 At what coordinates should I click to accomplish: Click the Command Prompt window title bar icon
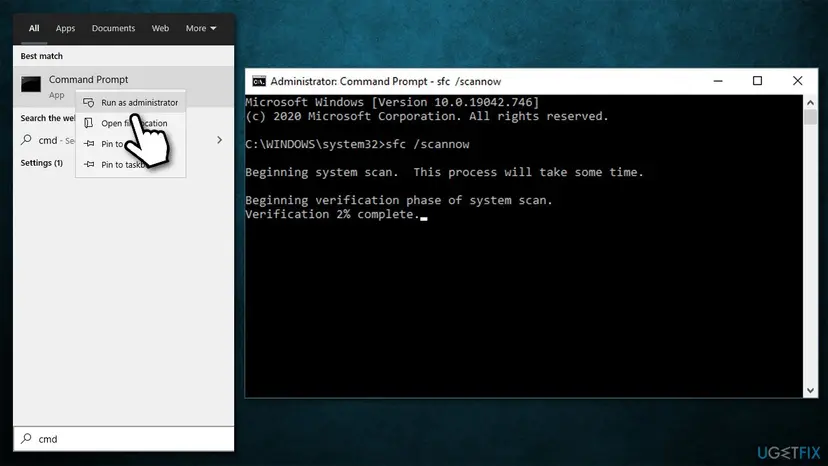(259, 81)
